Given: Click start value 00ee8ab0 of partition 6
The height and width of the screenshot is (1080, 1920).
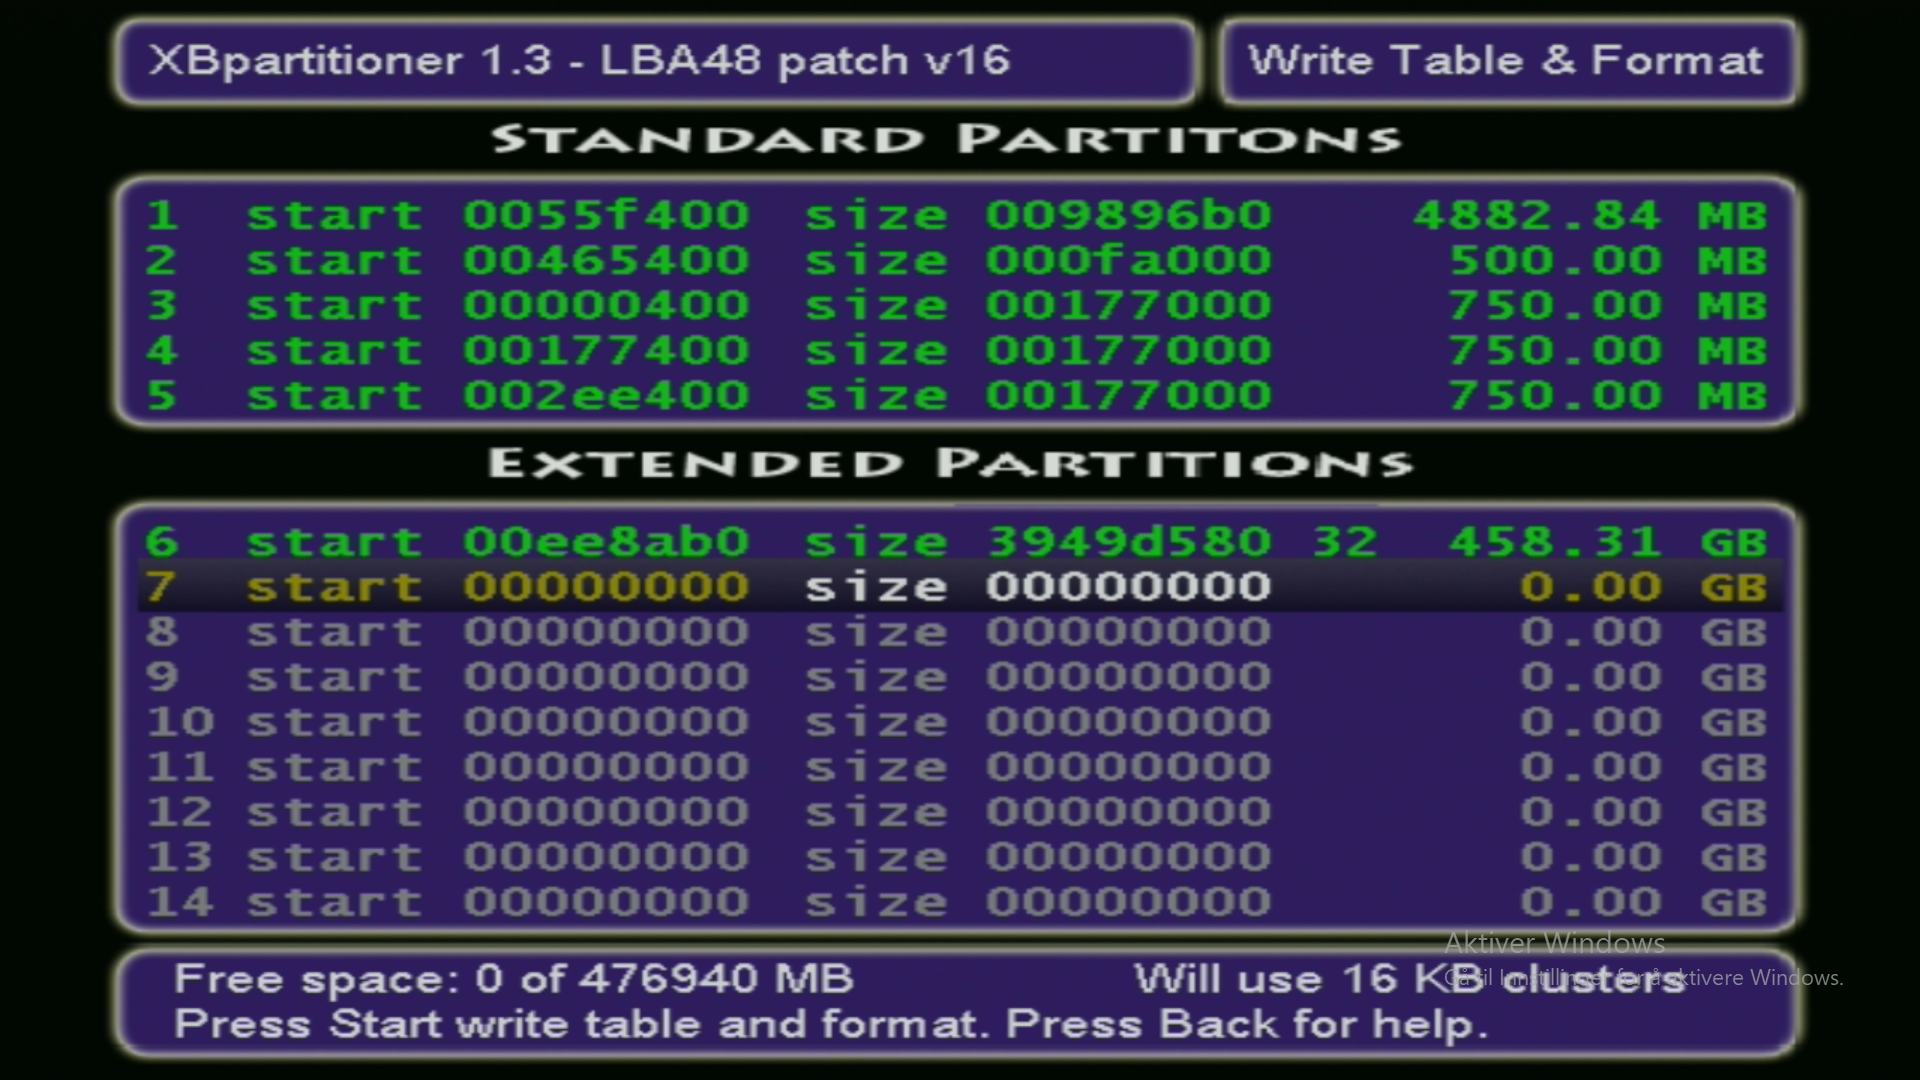Looking at the screenshot, I should tap(606, 542).
